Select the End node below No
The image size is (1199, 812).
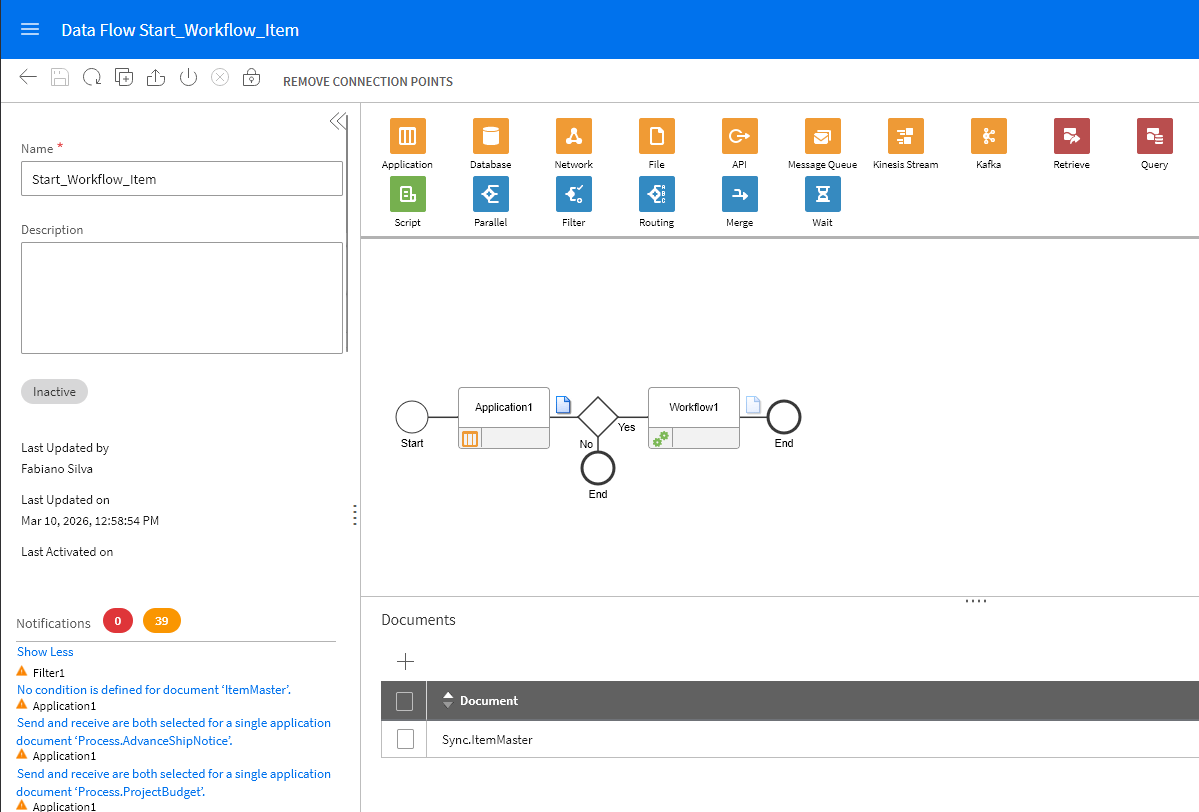coord(598,468)
